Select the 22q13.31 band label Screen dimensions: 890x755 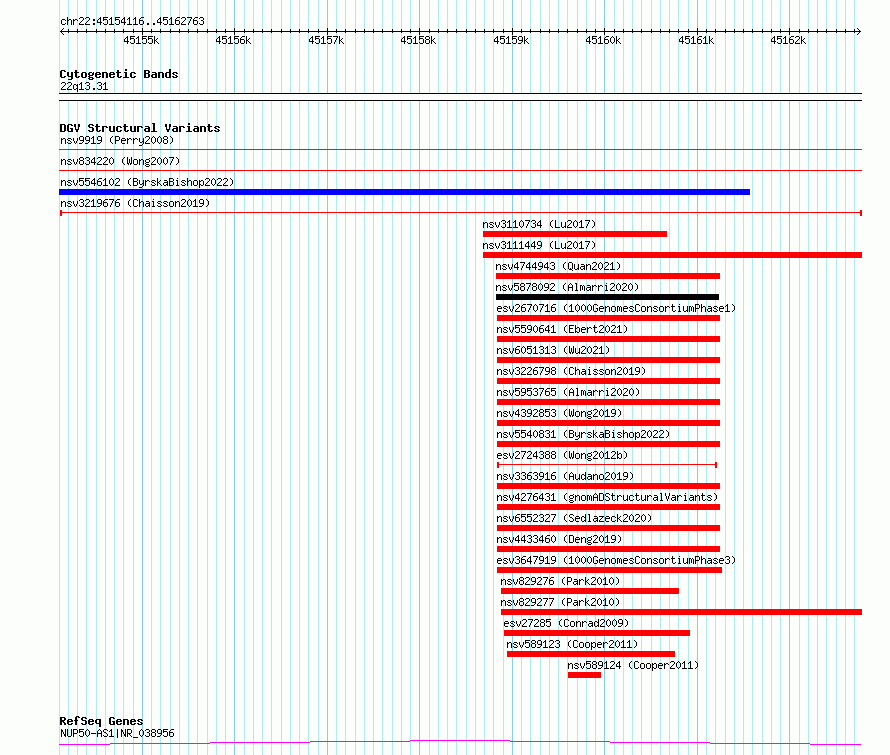click(84, 86)
